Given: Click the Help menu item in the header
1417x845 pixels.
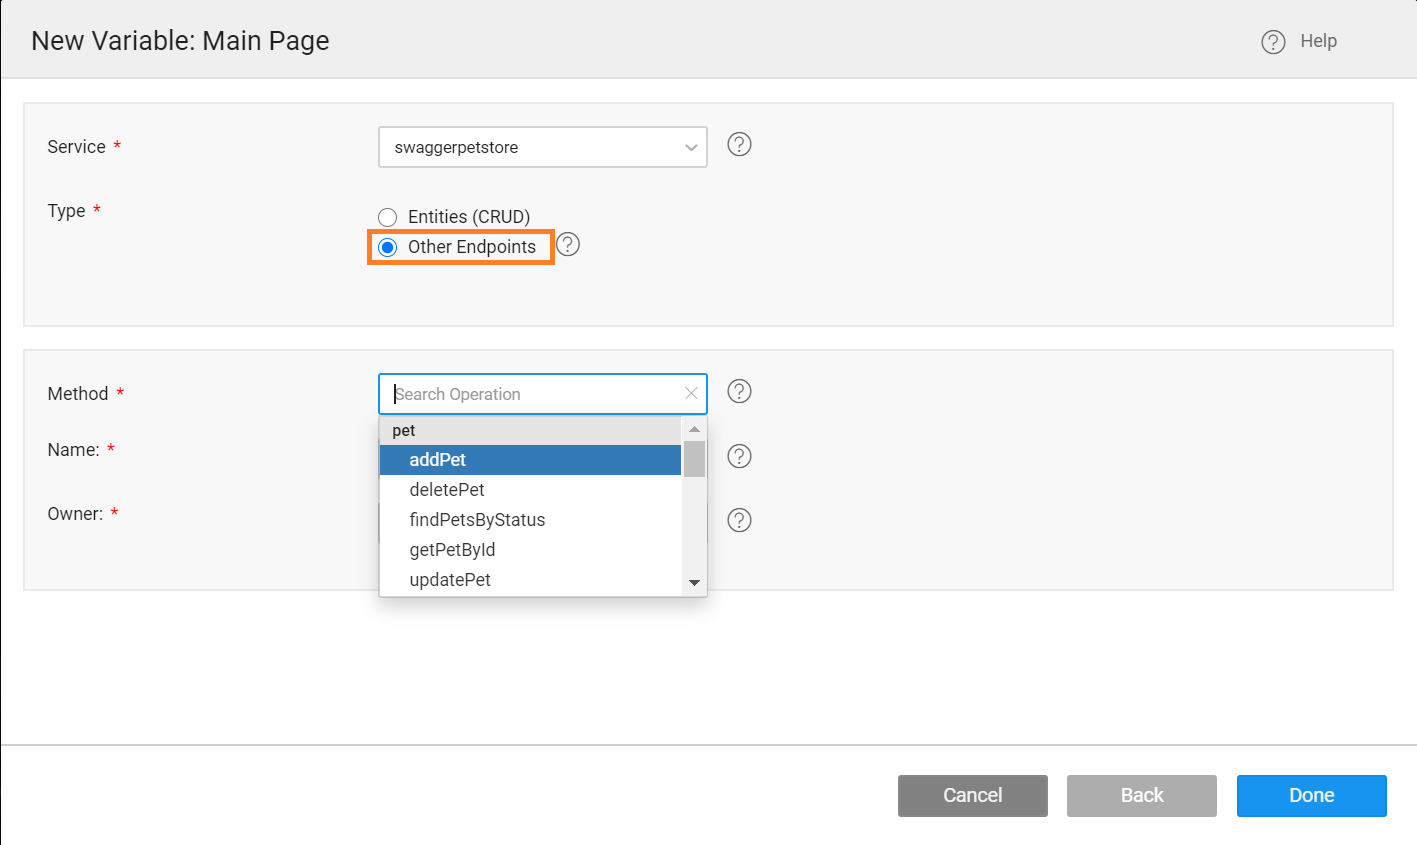Looking at the screenshot, I should click(x=1319, y=41).
